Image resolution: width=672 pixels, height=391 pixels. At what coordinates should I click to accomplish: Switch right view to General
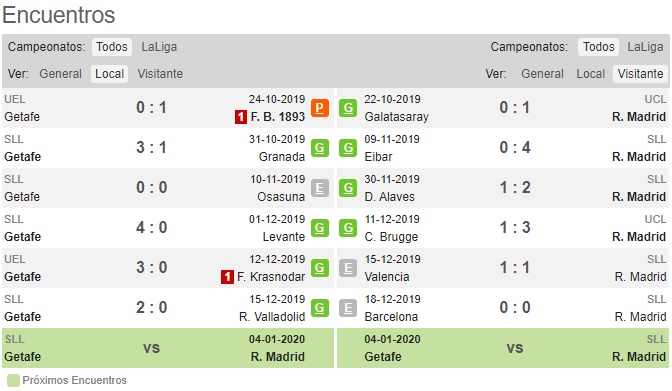pos(542,74)
